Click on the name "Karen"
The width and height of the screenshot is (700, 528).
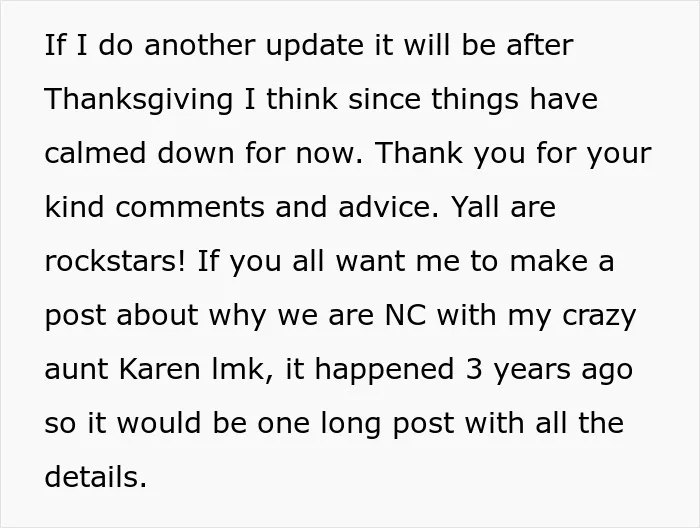tap(159, 369)
